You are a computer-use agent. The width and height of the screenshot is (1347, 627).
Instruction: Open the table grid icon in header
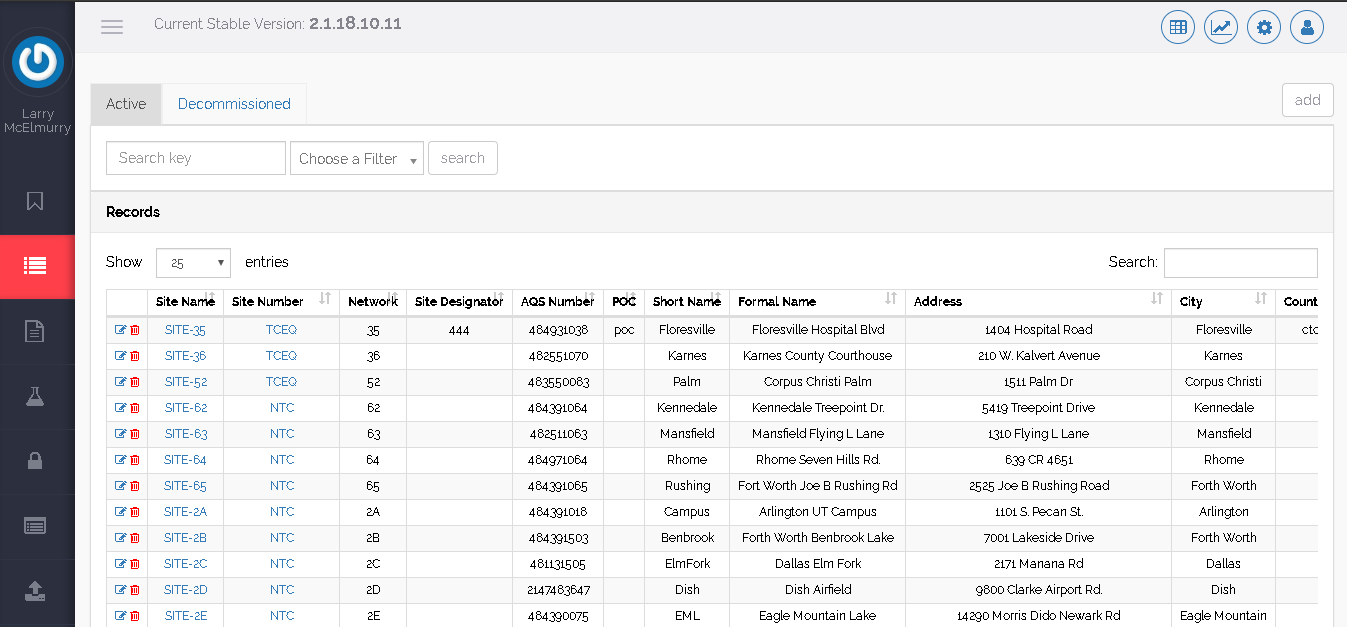tap(1178, 27)
